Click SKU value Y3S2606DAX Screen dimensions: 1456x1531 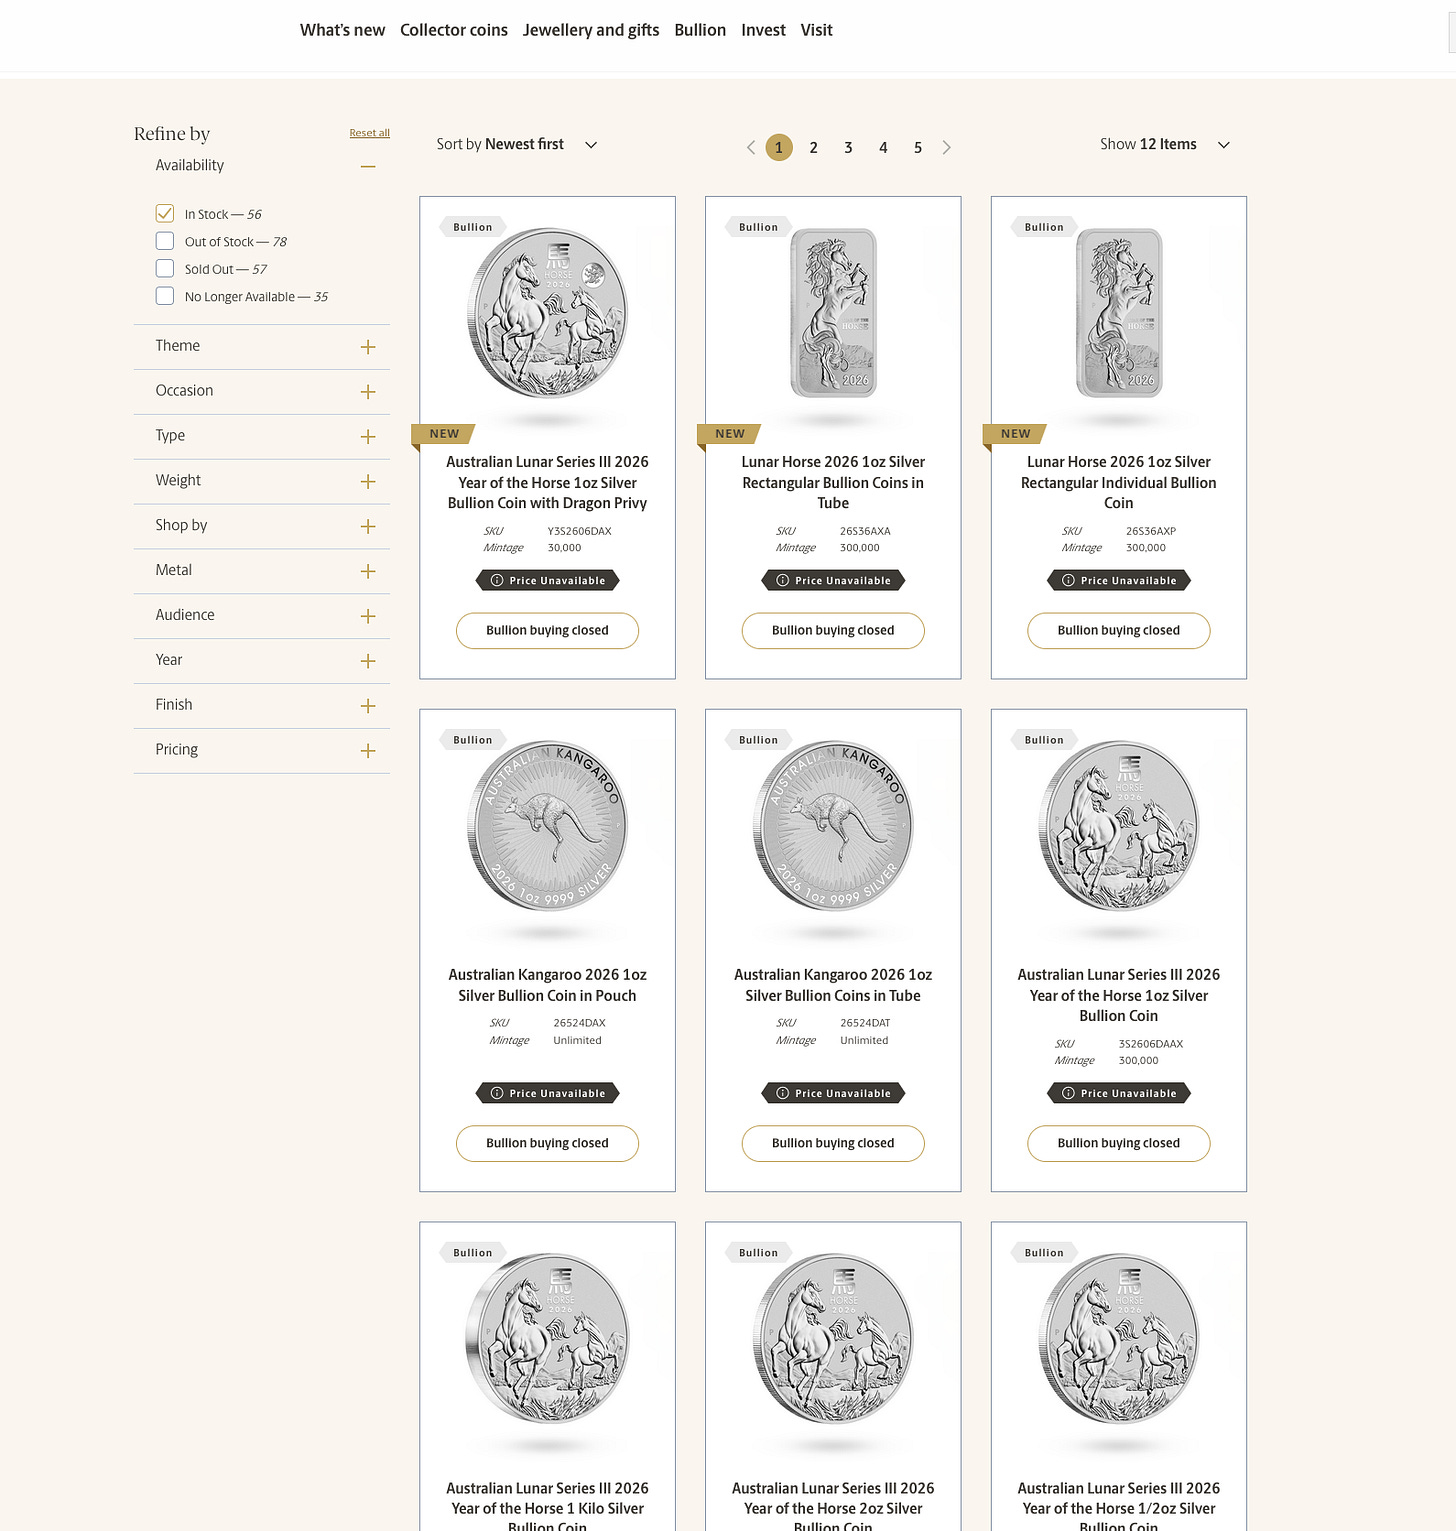579,531
